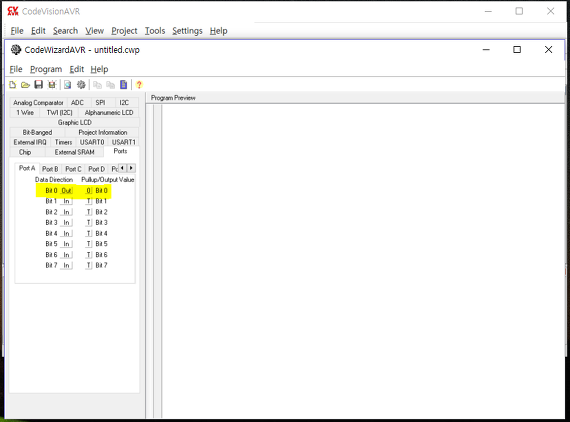Open CodeWizardAVR File menu

pos(16,69)
